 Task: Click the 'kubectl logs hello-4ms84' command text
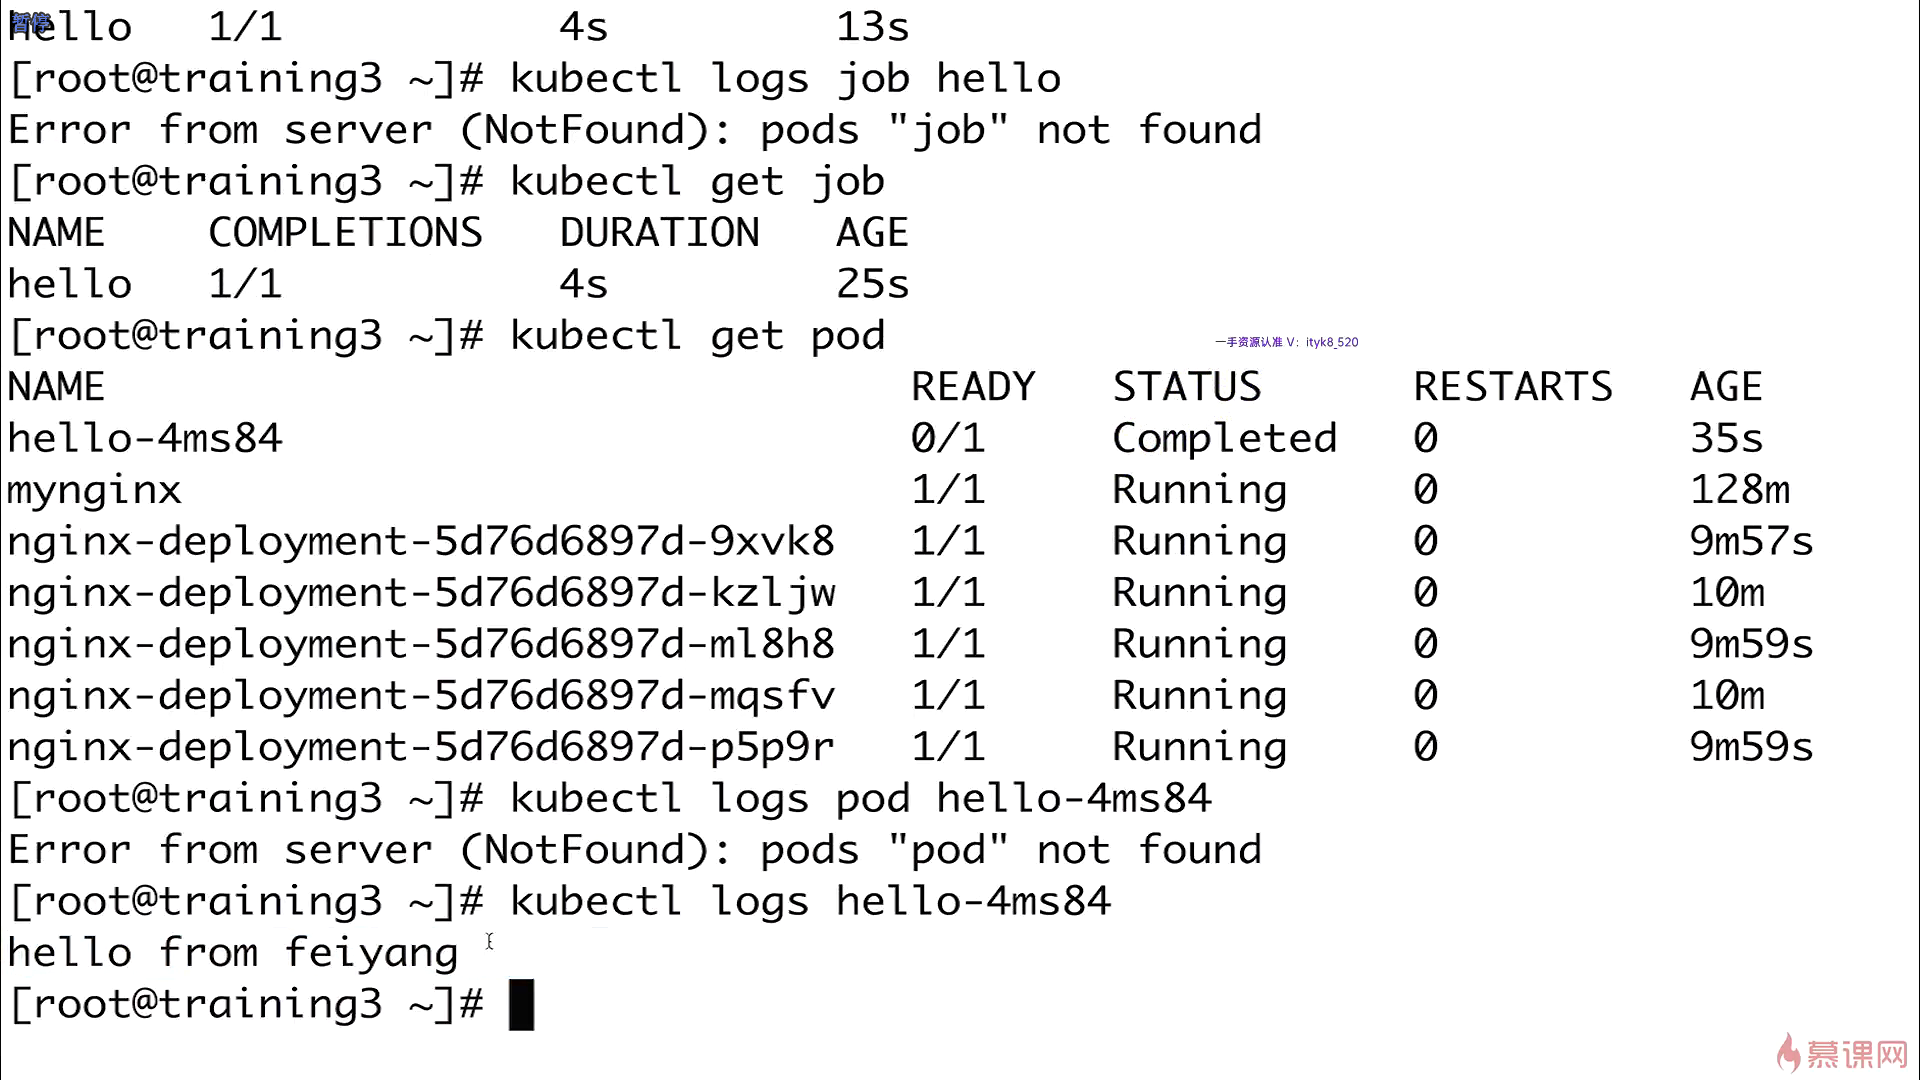pos(810,902)
